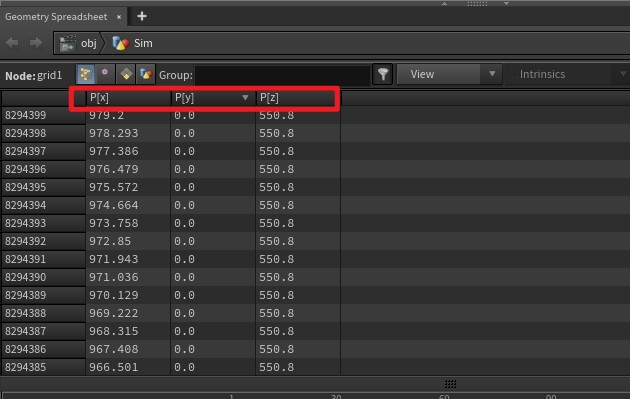Image resolution: width=630 pixels, height=399 pixels.
Task: Click the P[x] value 974.664
Action: click(114, 205)
